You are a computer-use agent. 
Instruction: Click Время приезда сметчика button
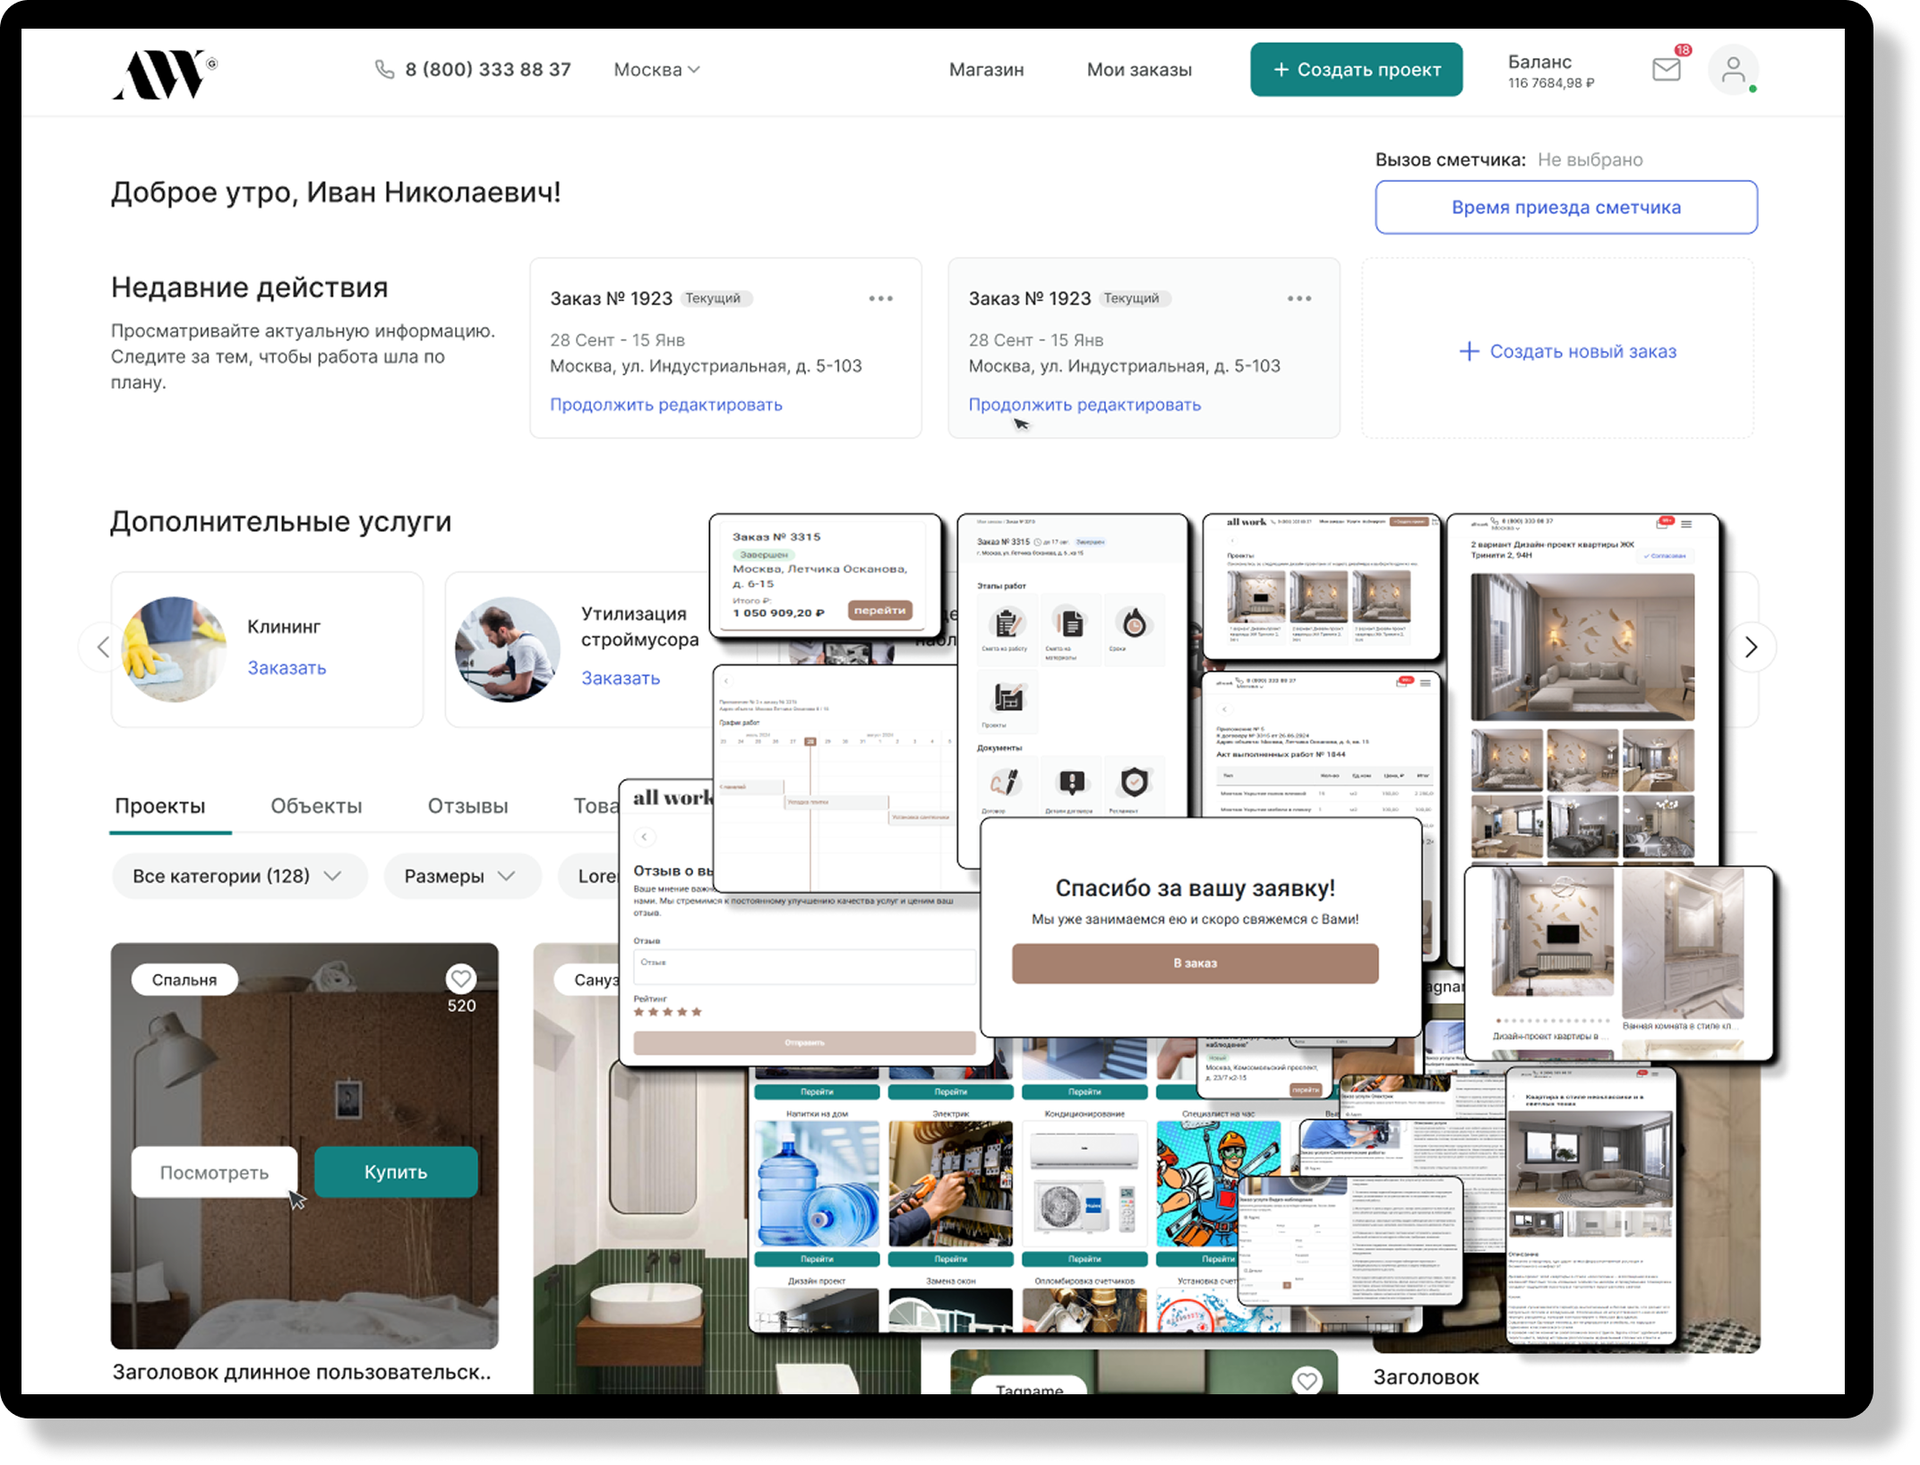(x=1566, y=207)
